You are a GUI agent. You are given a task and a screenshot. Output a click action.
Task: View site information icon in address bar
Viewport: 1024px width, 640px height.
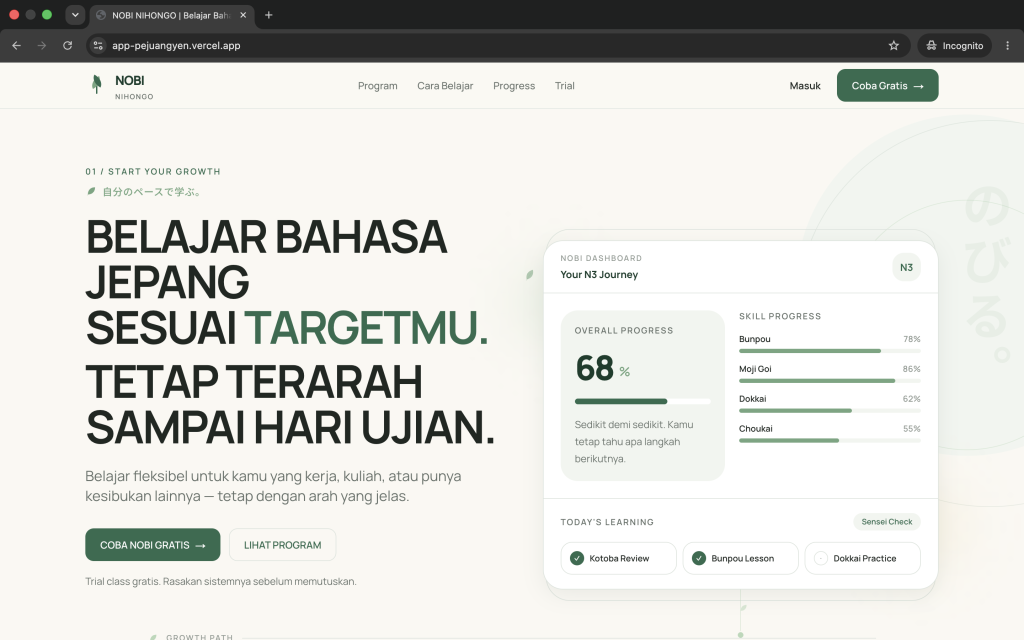[98, 46]
